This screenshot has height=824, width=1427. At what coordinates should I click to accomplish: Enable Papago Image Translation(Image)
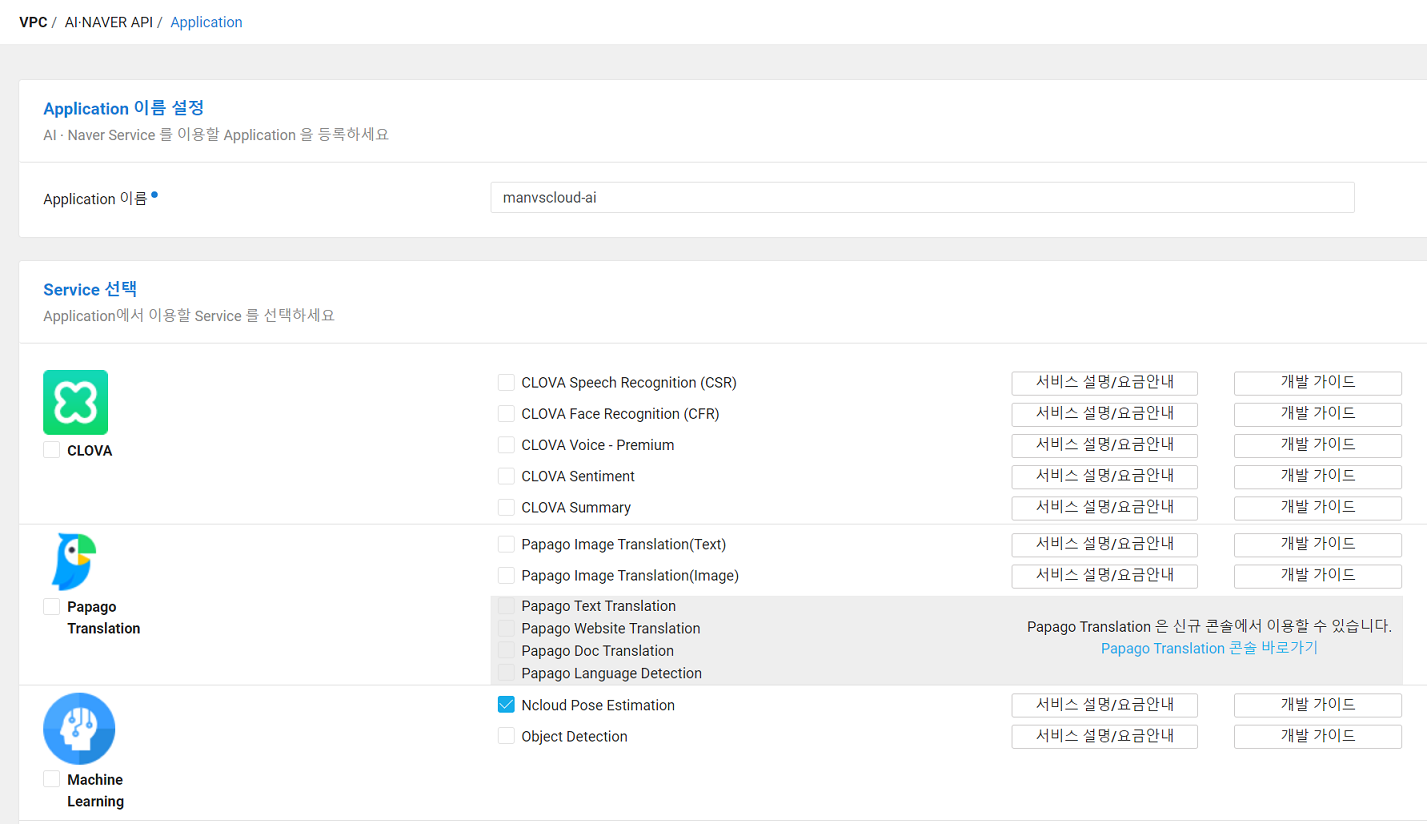pos(506,575)
